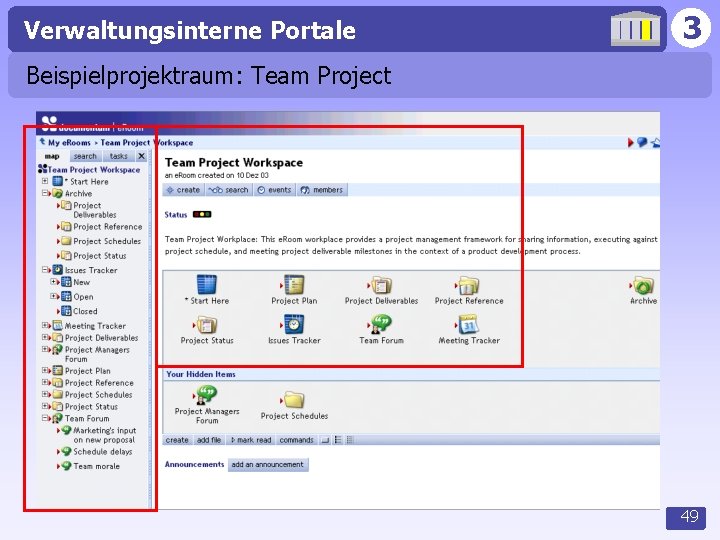This screenshot has height=540, width=720.
Task: Expand the Meeting Tracker tree node
Action: coord(45,325)
